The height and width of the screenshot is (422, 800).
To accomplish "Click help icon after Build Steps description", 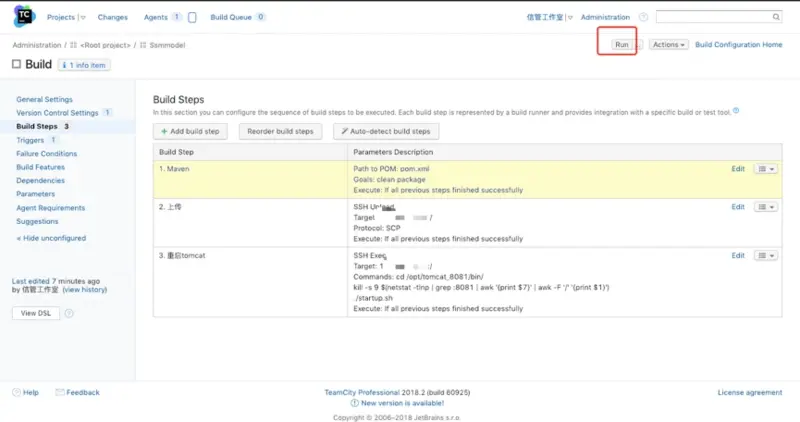I will [736, 110].
